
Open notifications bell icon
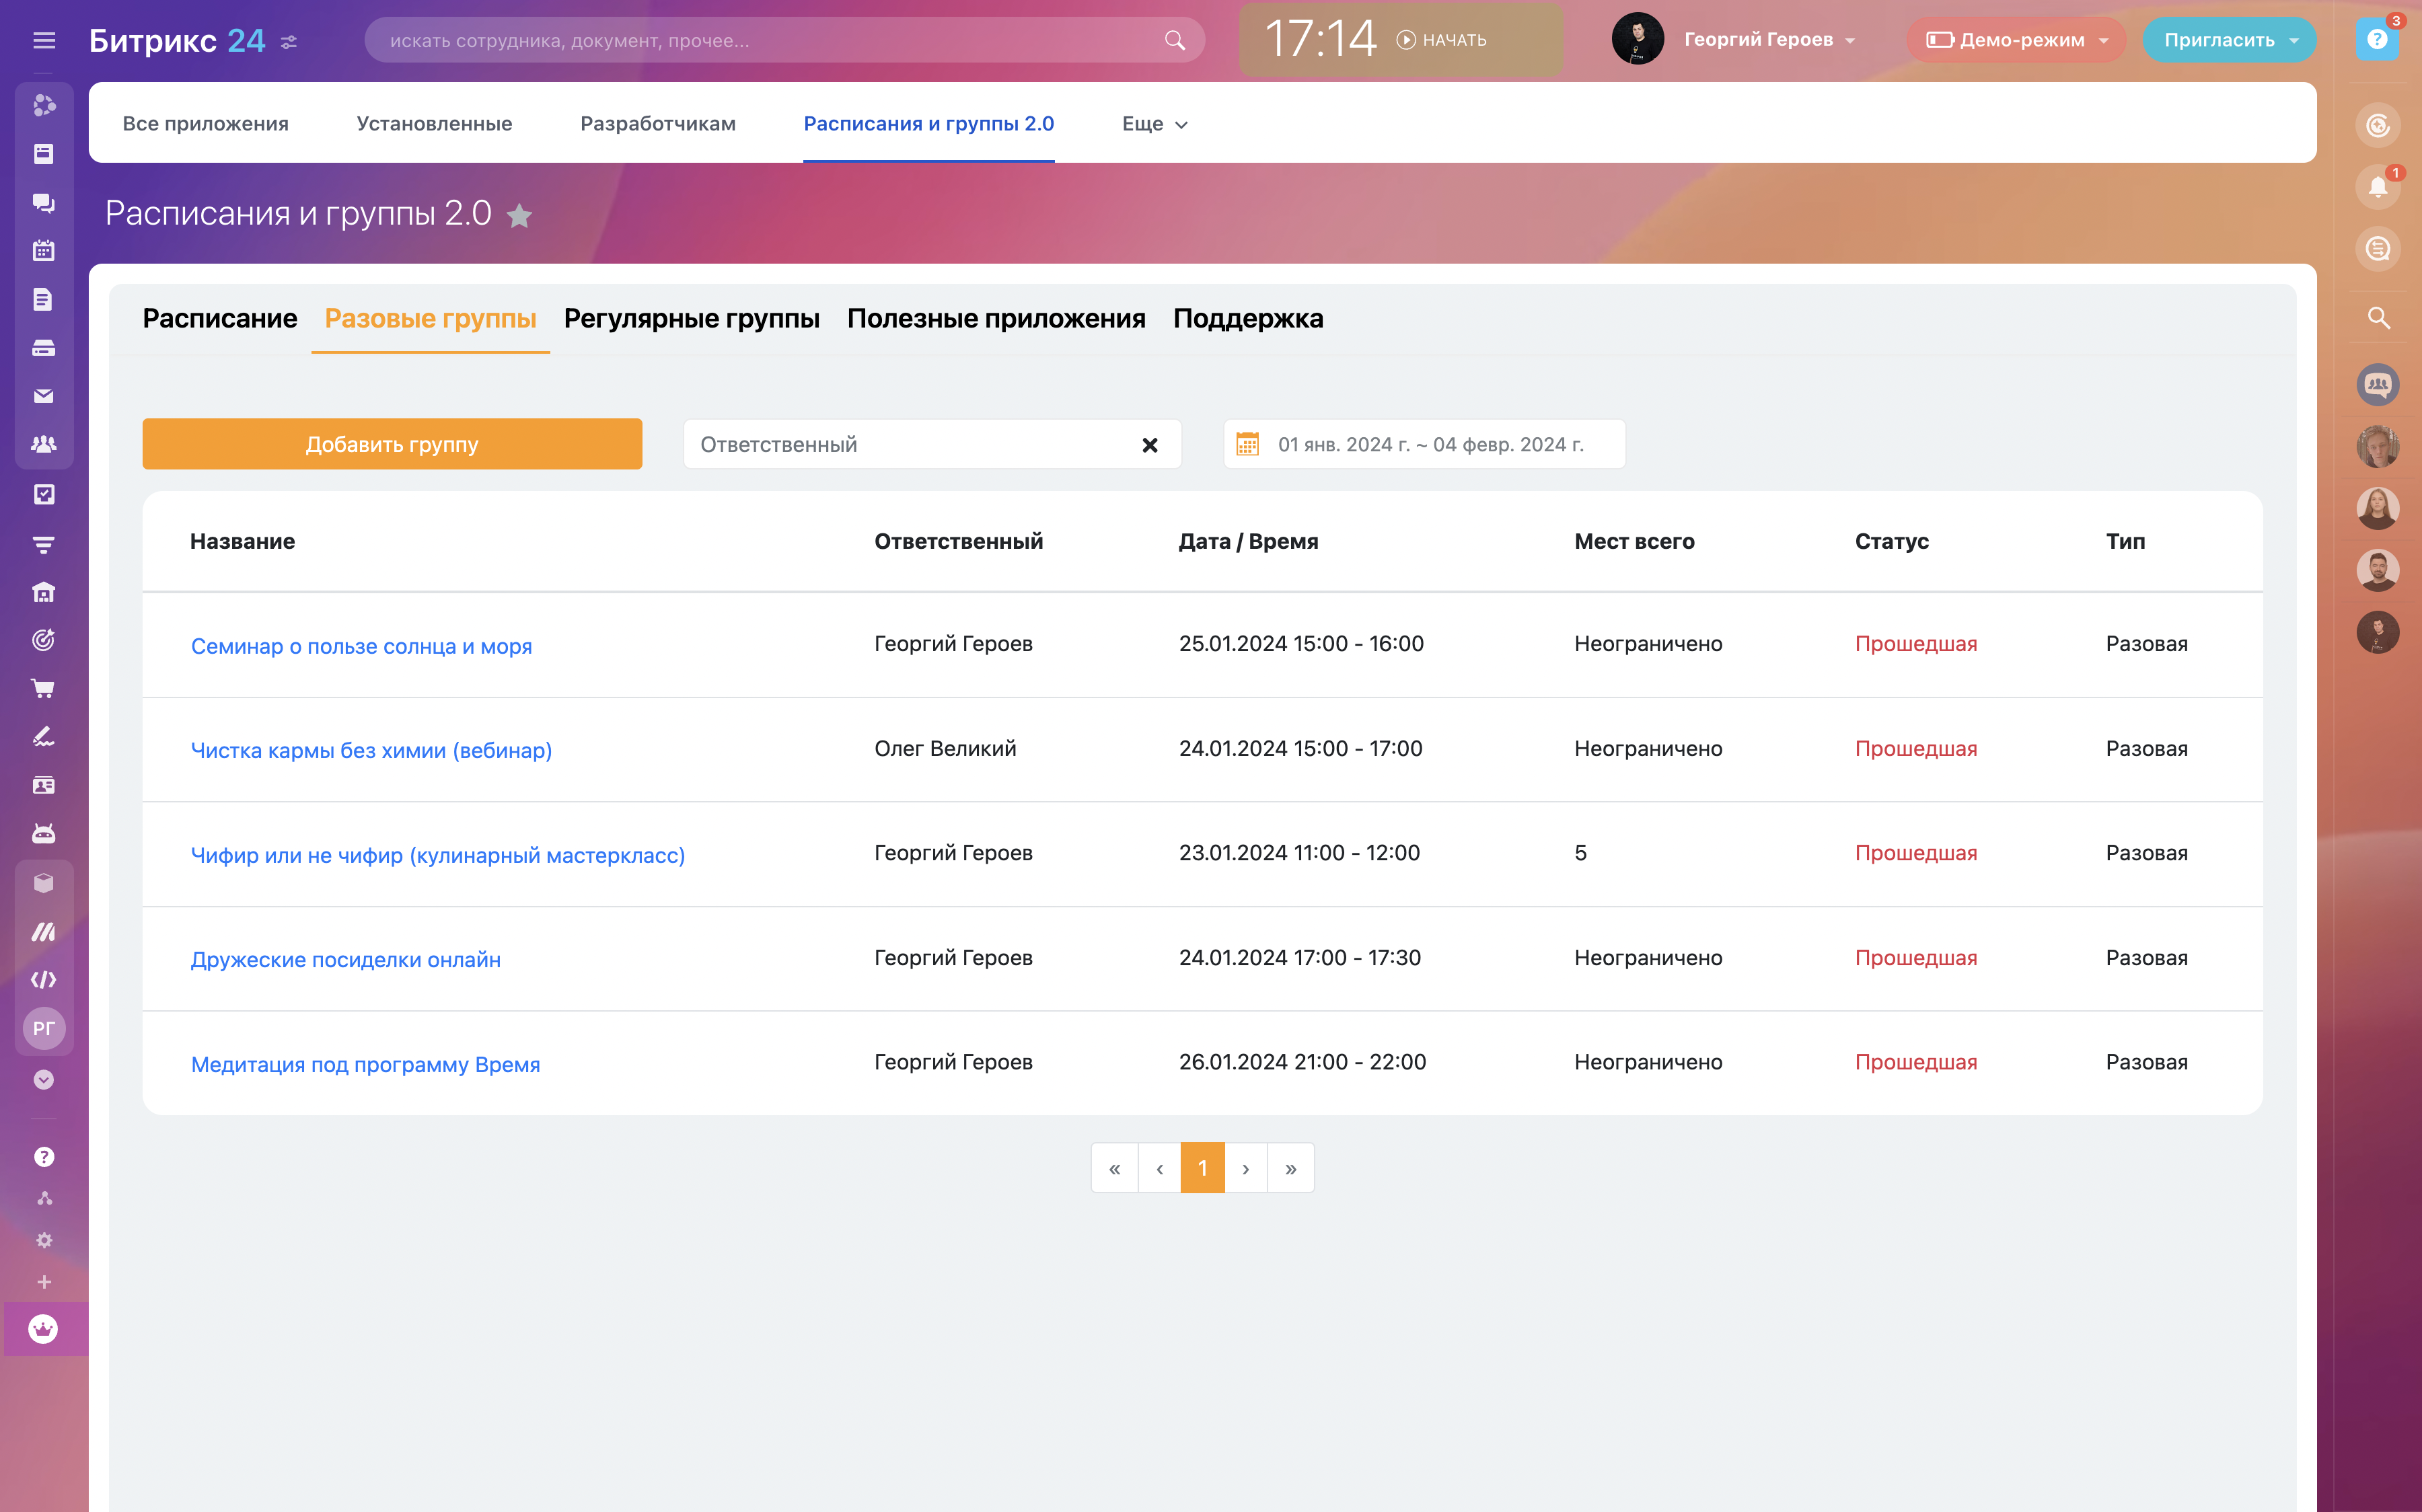2377,187
